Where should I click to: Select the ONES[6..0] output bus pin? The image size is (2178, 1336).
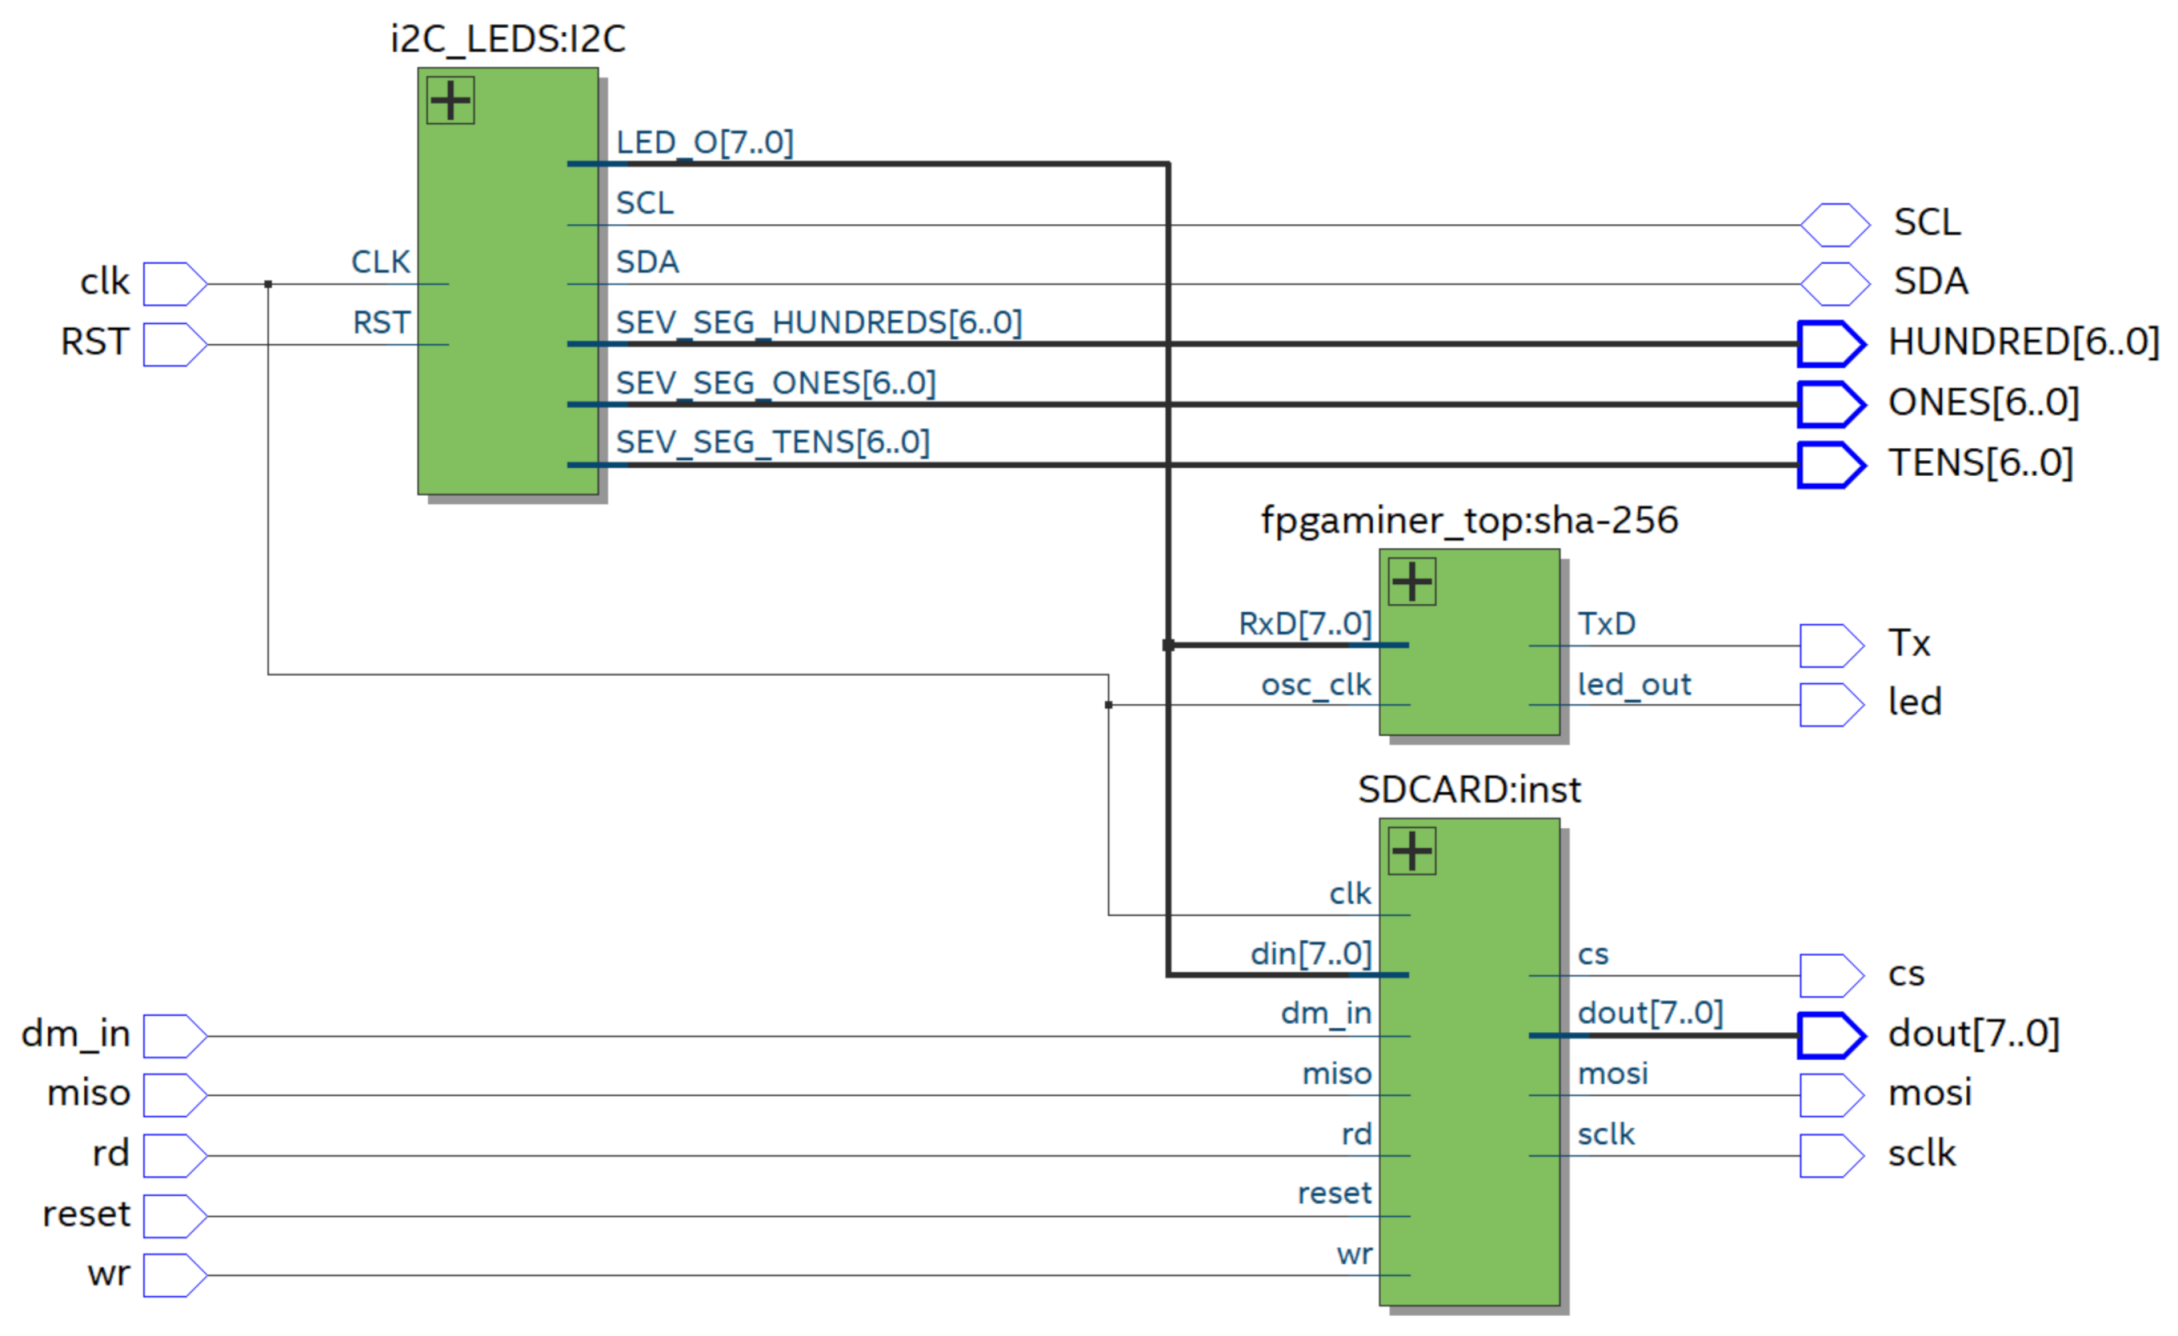1830,404
